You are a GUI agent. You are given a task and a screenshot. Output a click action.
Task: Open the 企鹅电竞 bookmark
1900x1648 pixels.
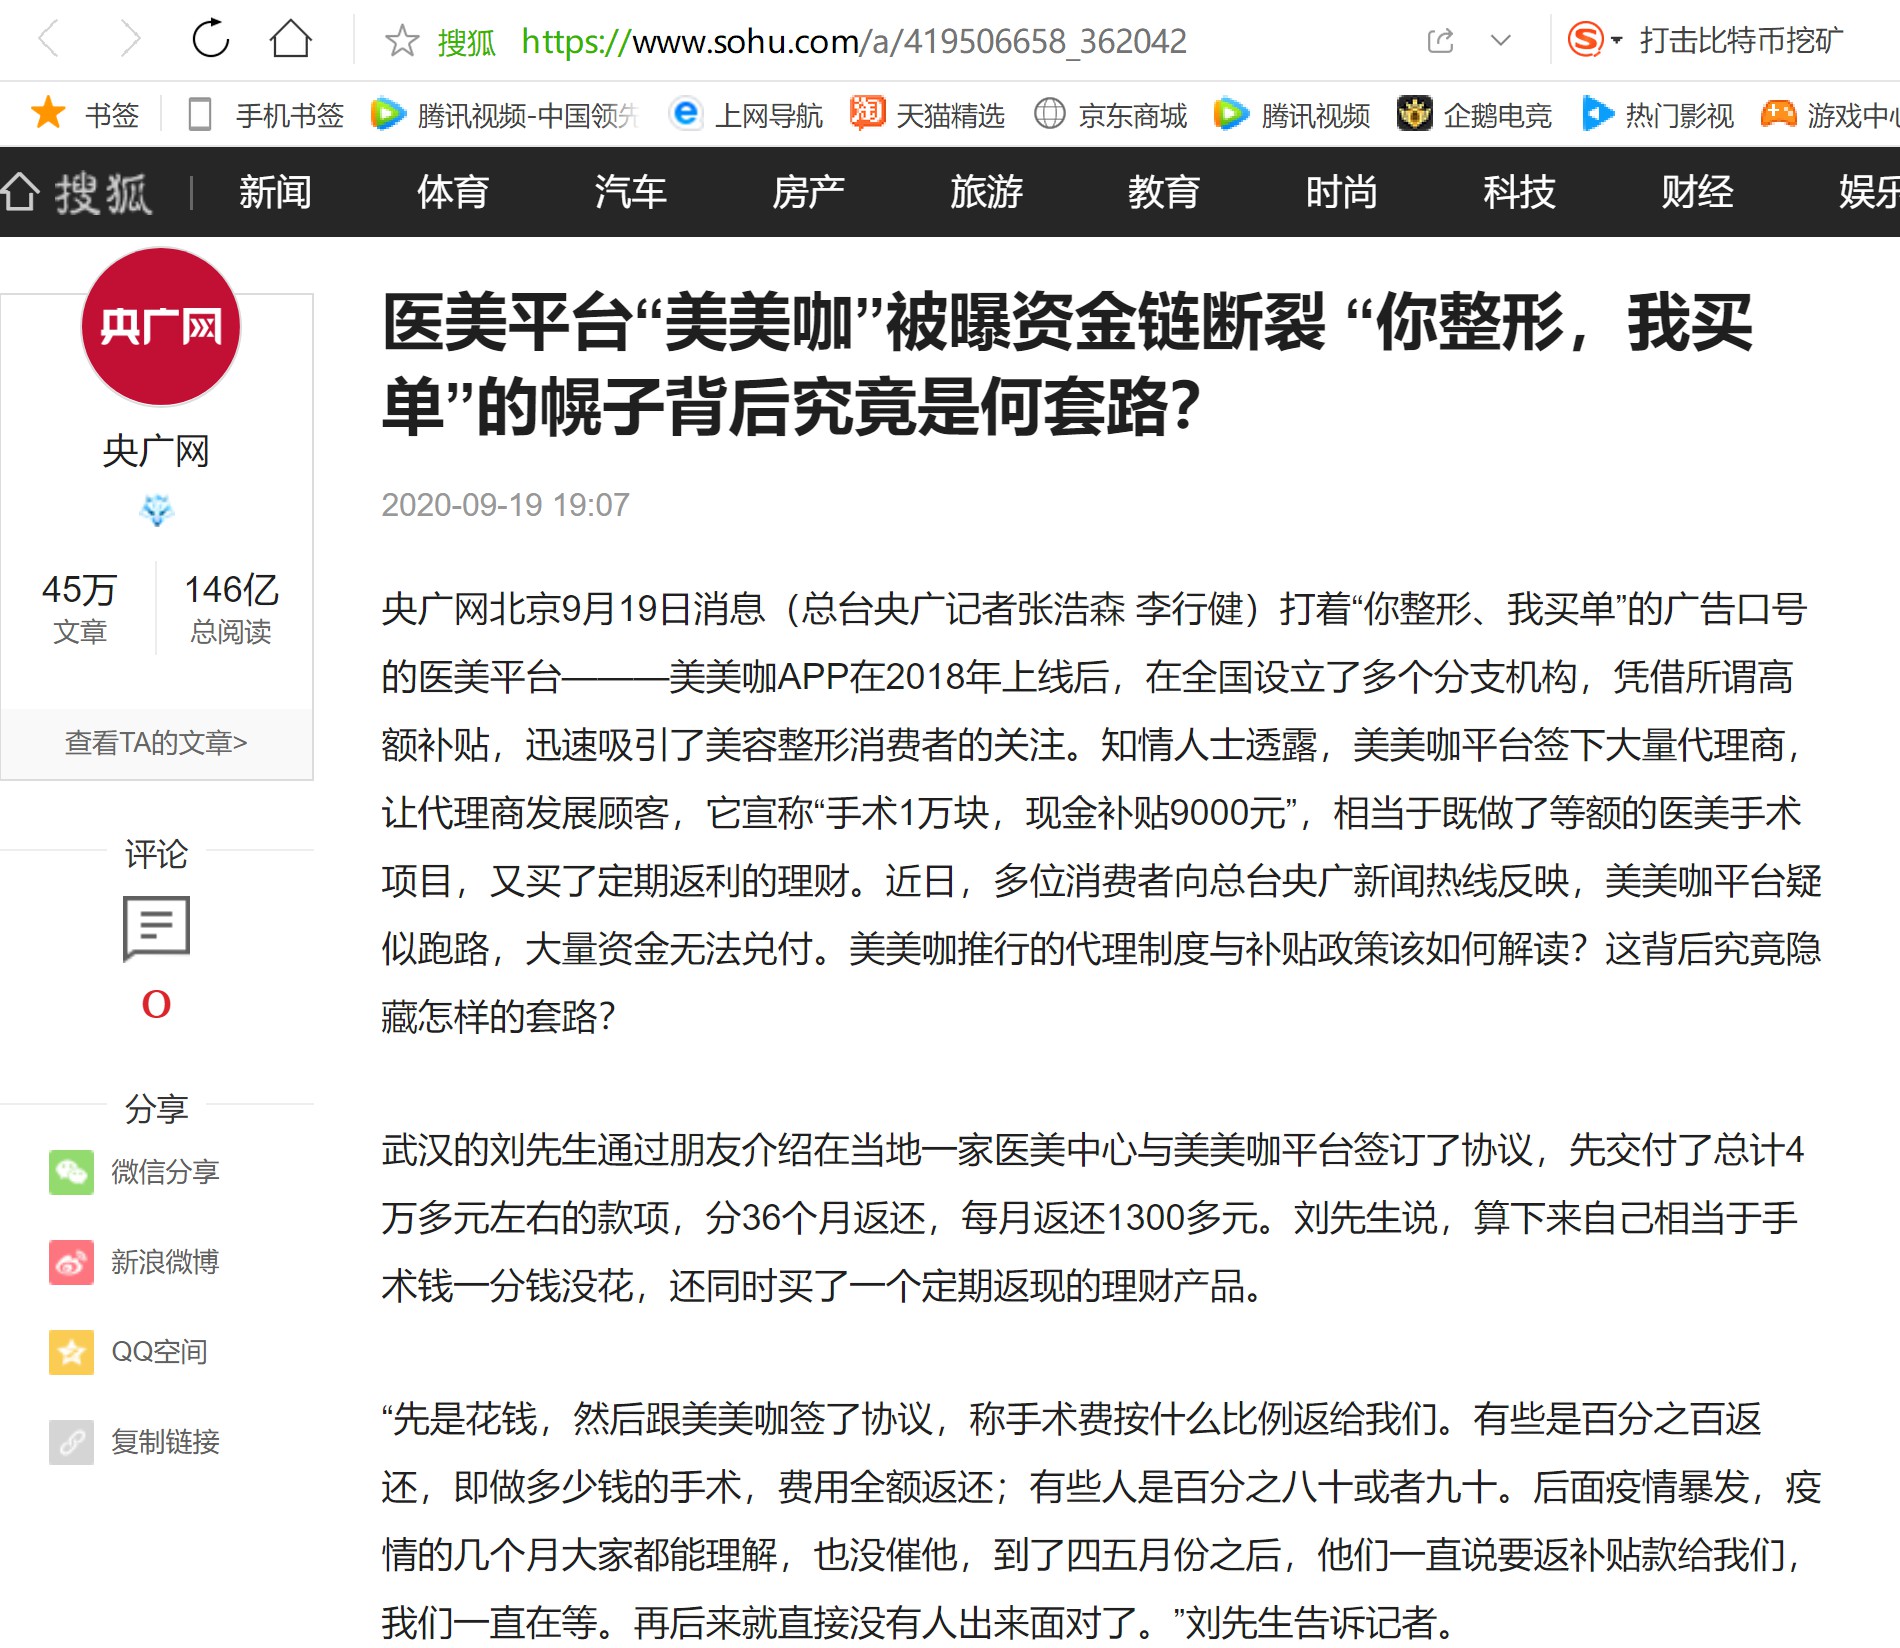pyautogui.click(x=1474, y=115)
